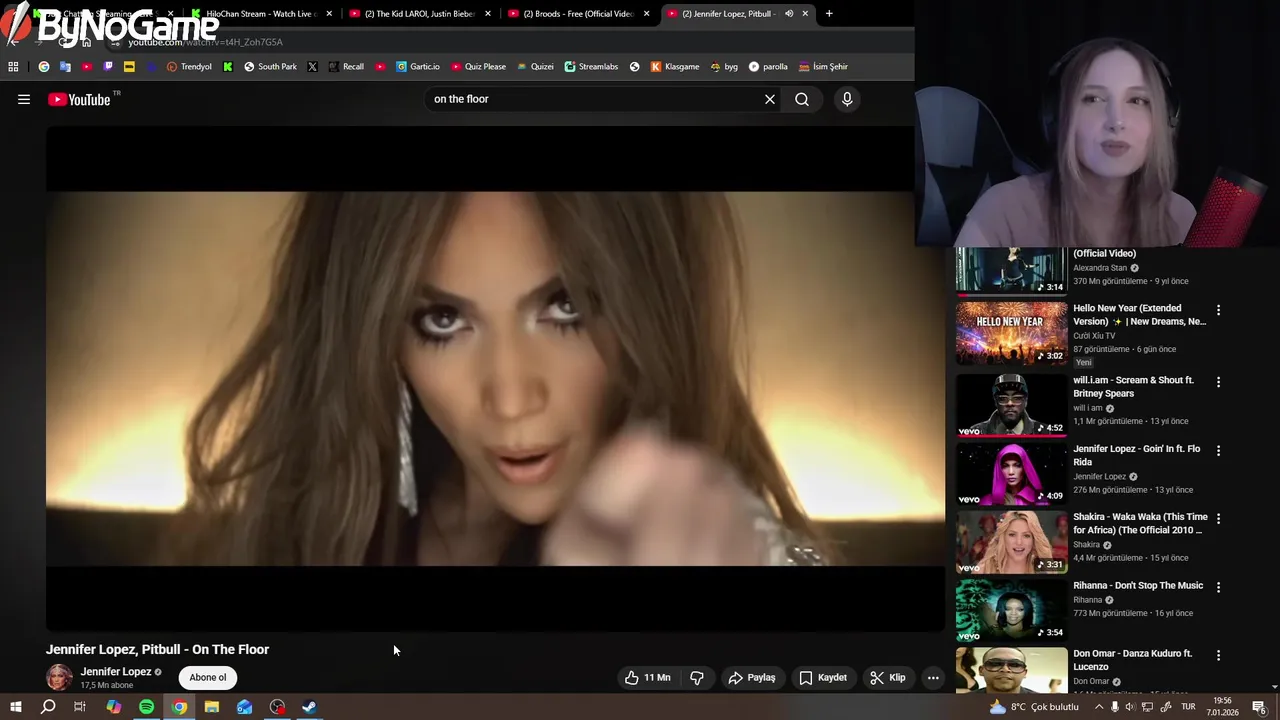Open menu for Hello New Year video
The image size is (1280, 720).
point(1218,310)
